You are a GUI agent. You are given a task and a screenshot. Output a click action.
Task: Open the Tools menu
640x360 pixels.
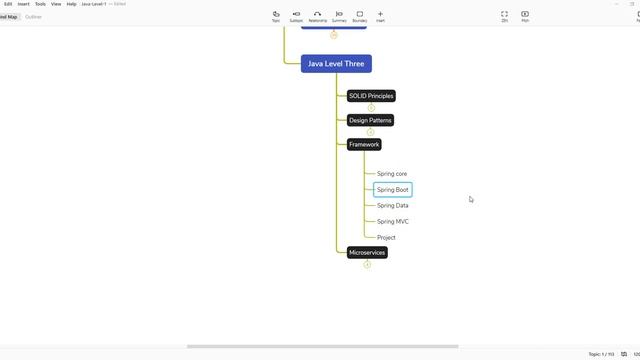coord(40,4)
